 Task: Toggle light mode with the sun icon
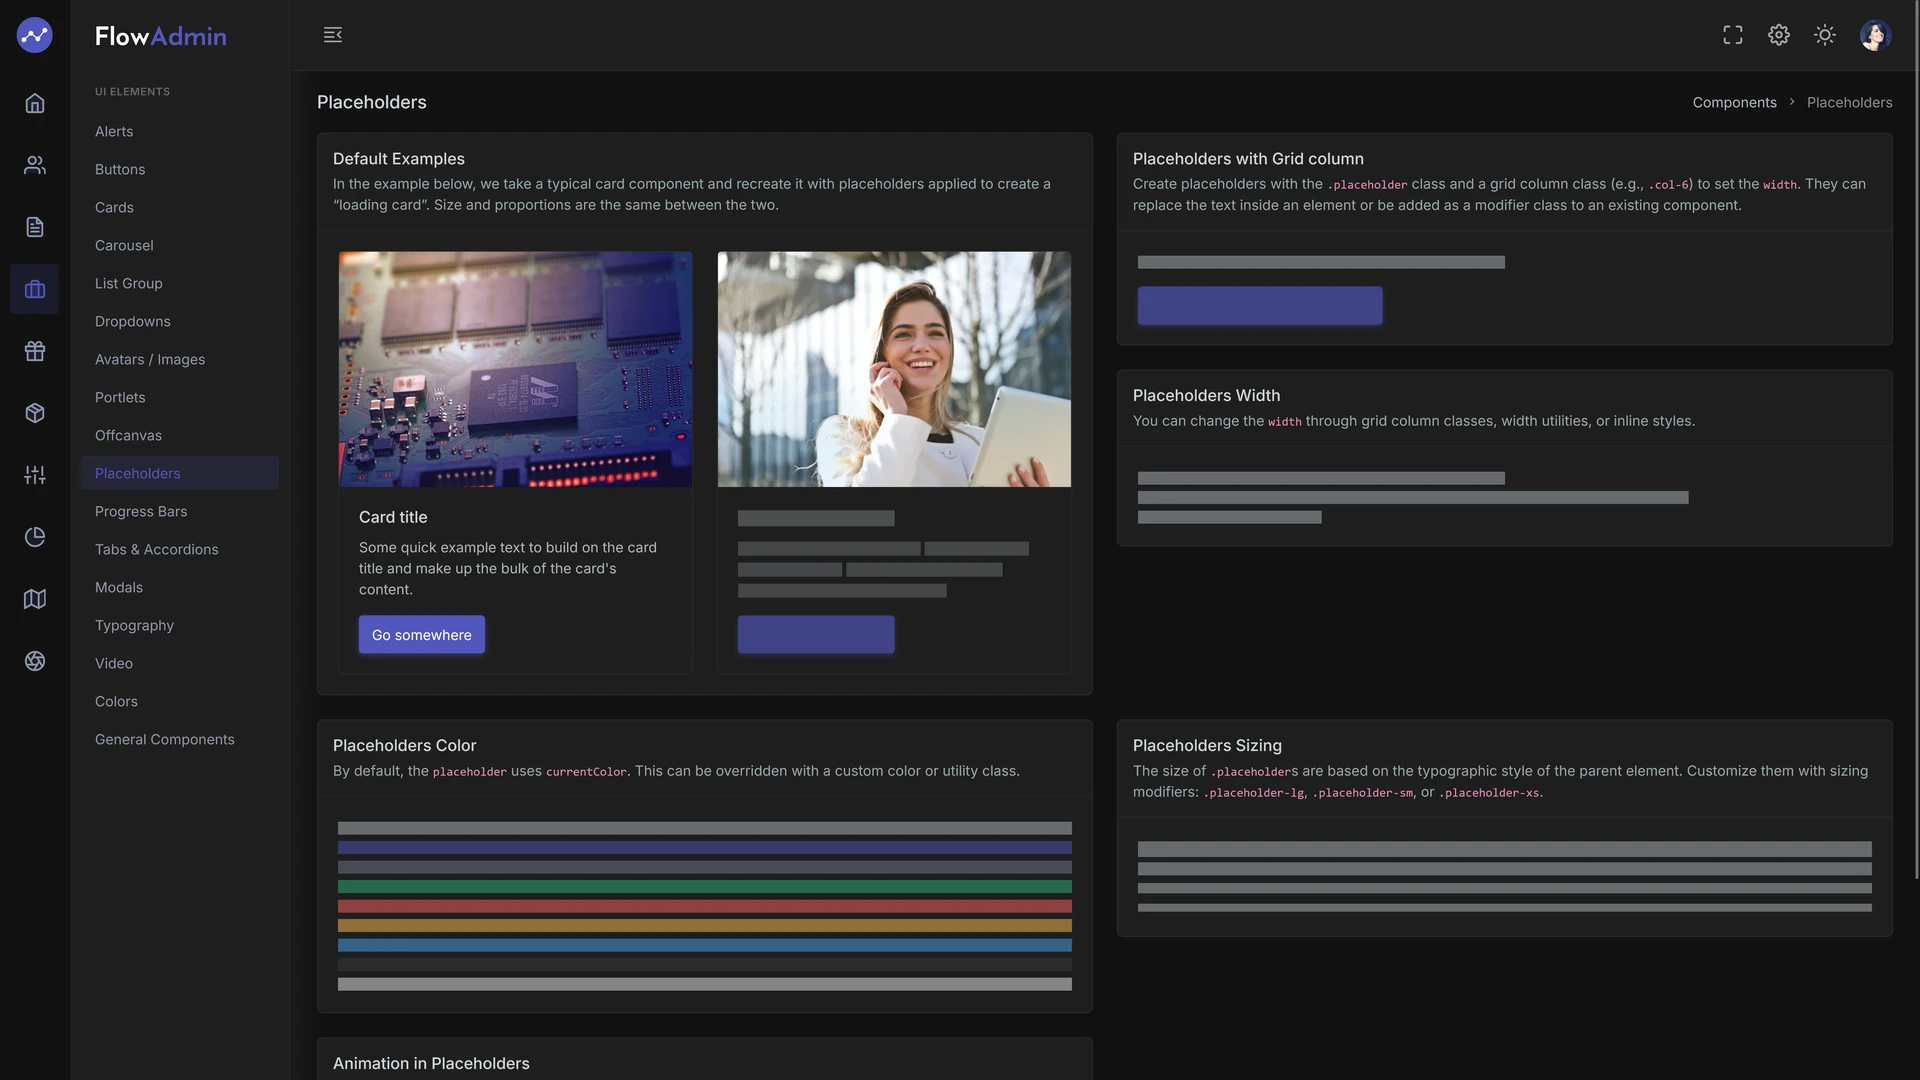[1825, 35]
